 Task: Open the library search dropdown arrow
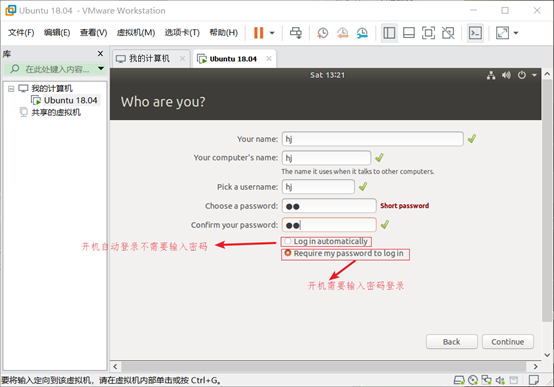click(101, 68)
